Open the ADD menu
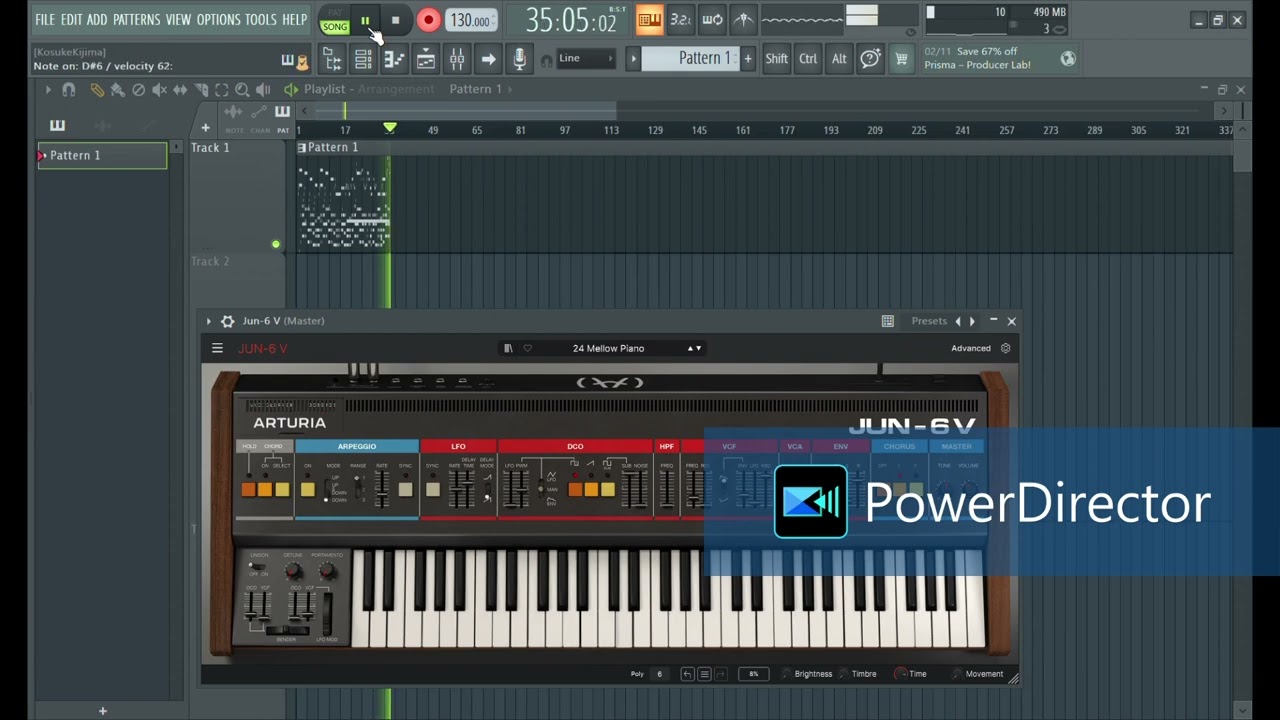The width and height of the screenshot is (1280, 720). coord(97,19)
